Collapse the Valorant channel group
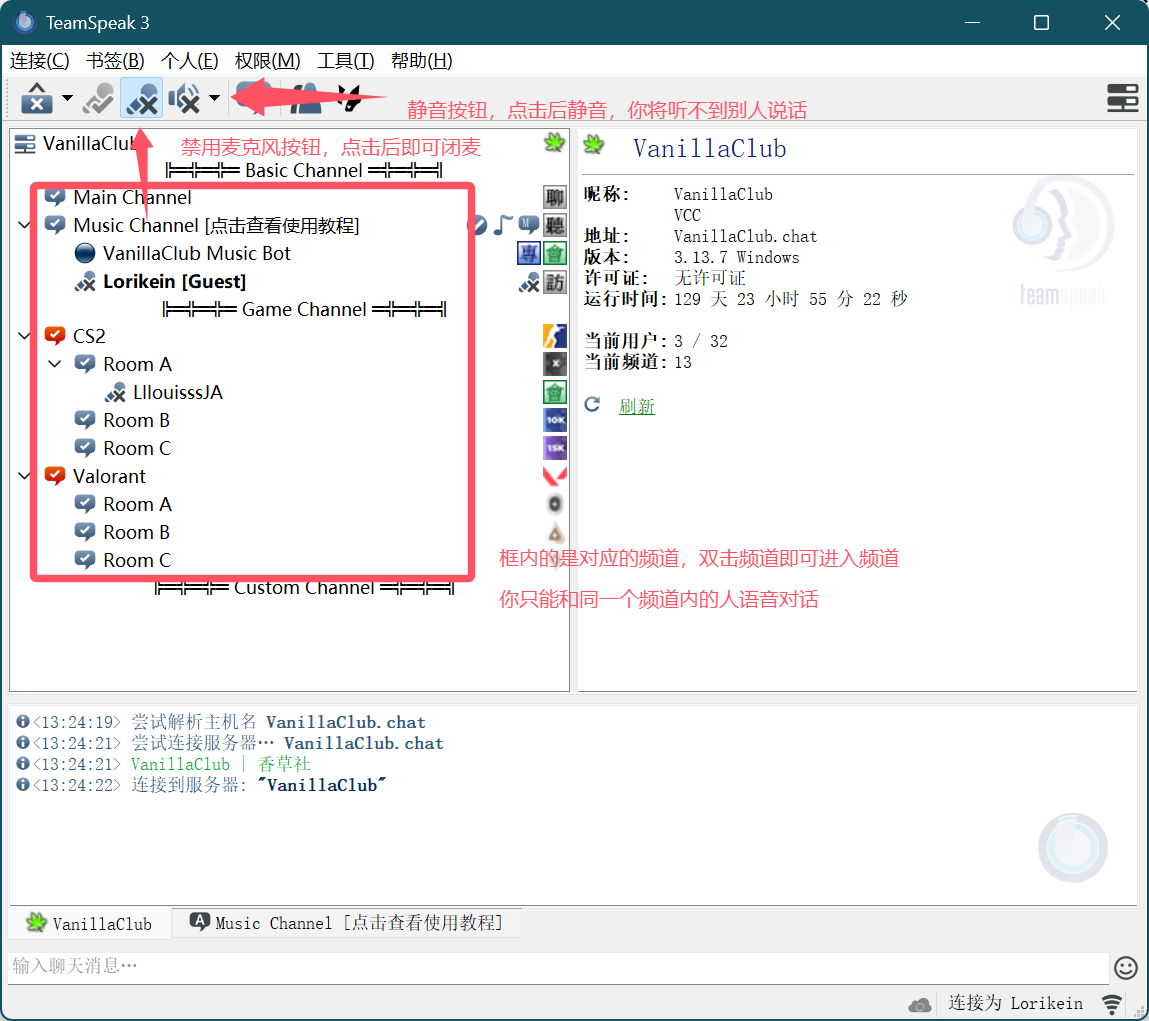This screenshot has height=1021, width=1149. coord(24,476)
